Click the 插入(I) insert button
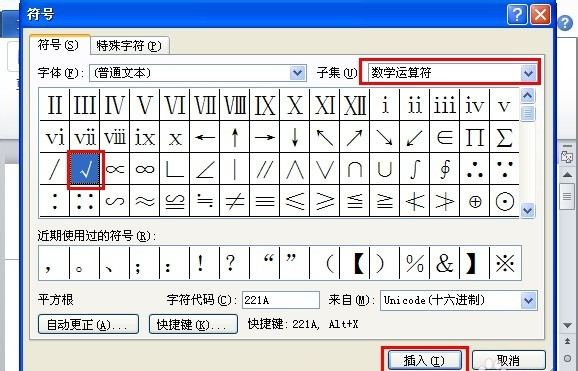Image resolution: width=578 pixels, height=371 pixels. point(425,360)
